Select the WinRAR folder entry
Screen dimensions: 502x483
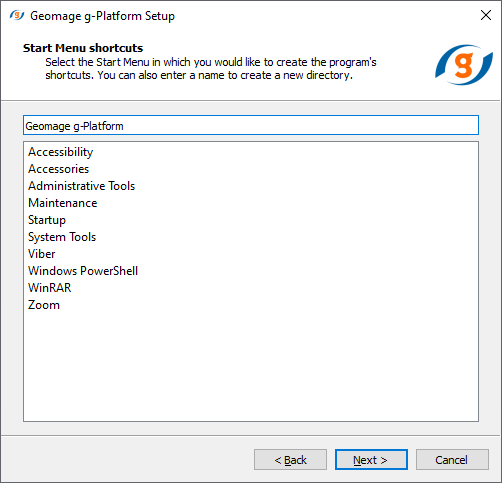point(50,288)
